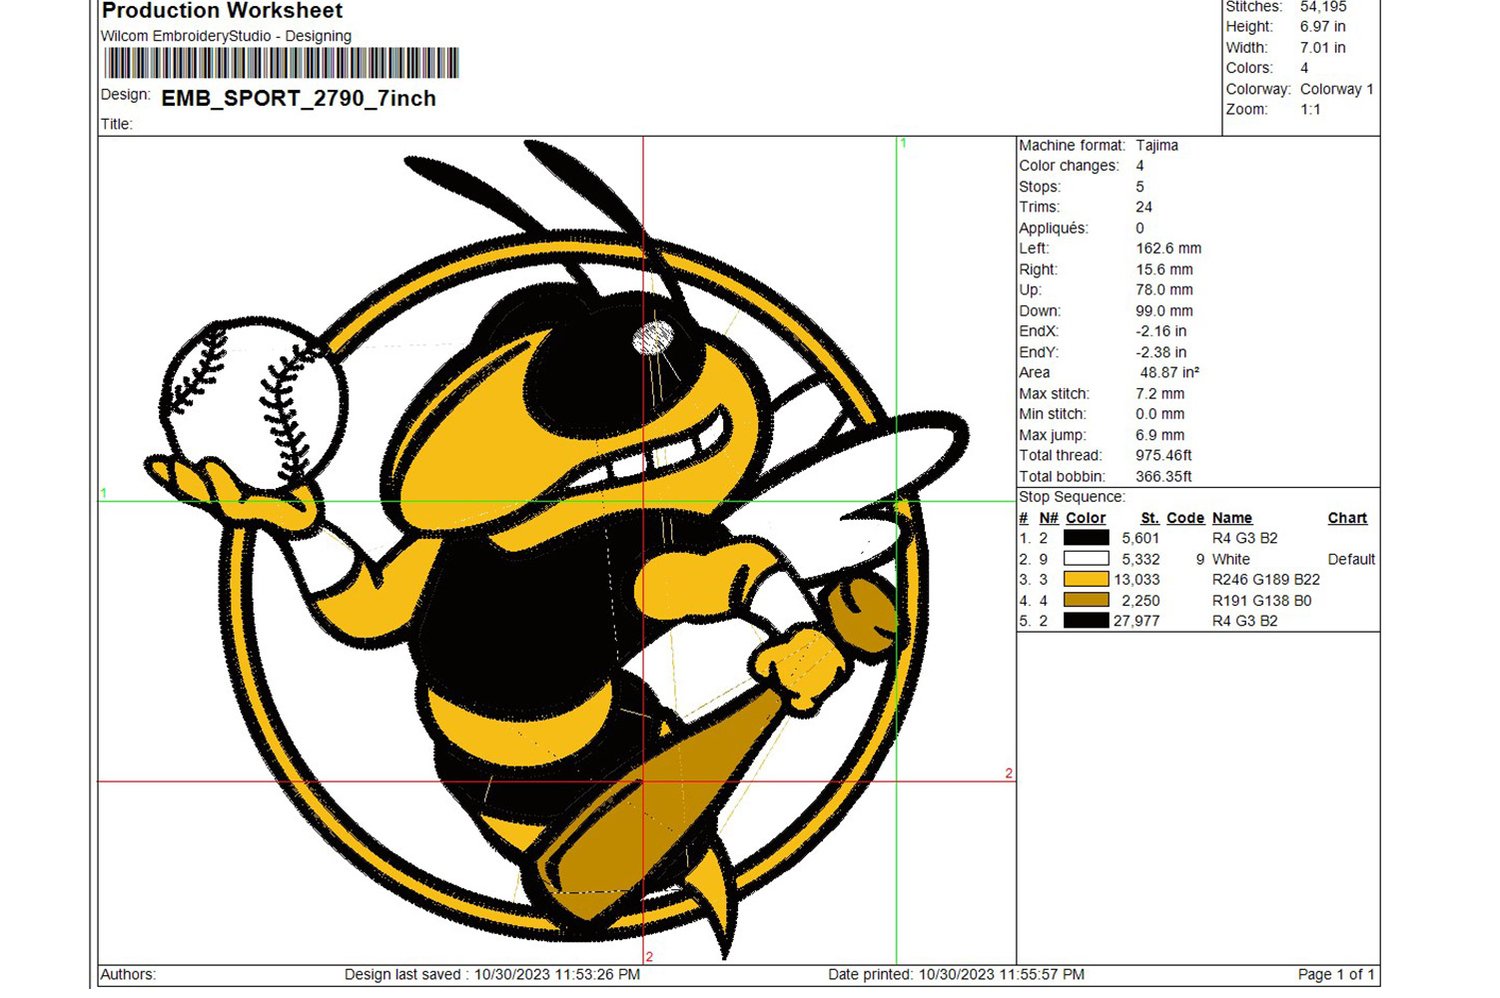Select the left extent "162.6 mm"

click(1169, 248)
